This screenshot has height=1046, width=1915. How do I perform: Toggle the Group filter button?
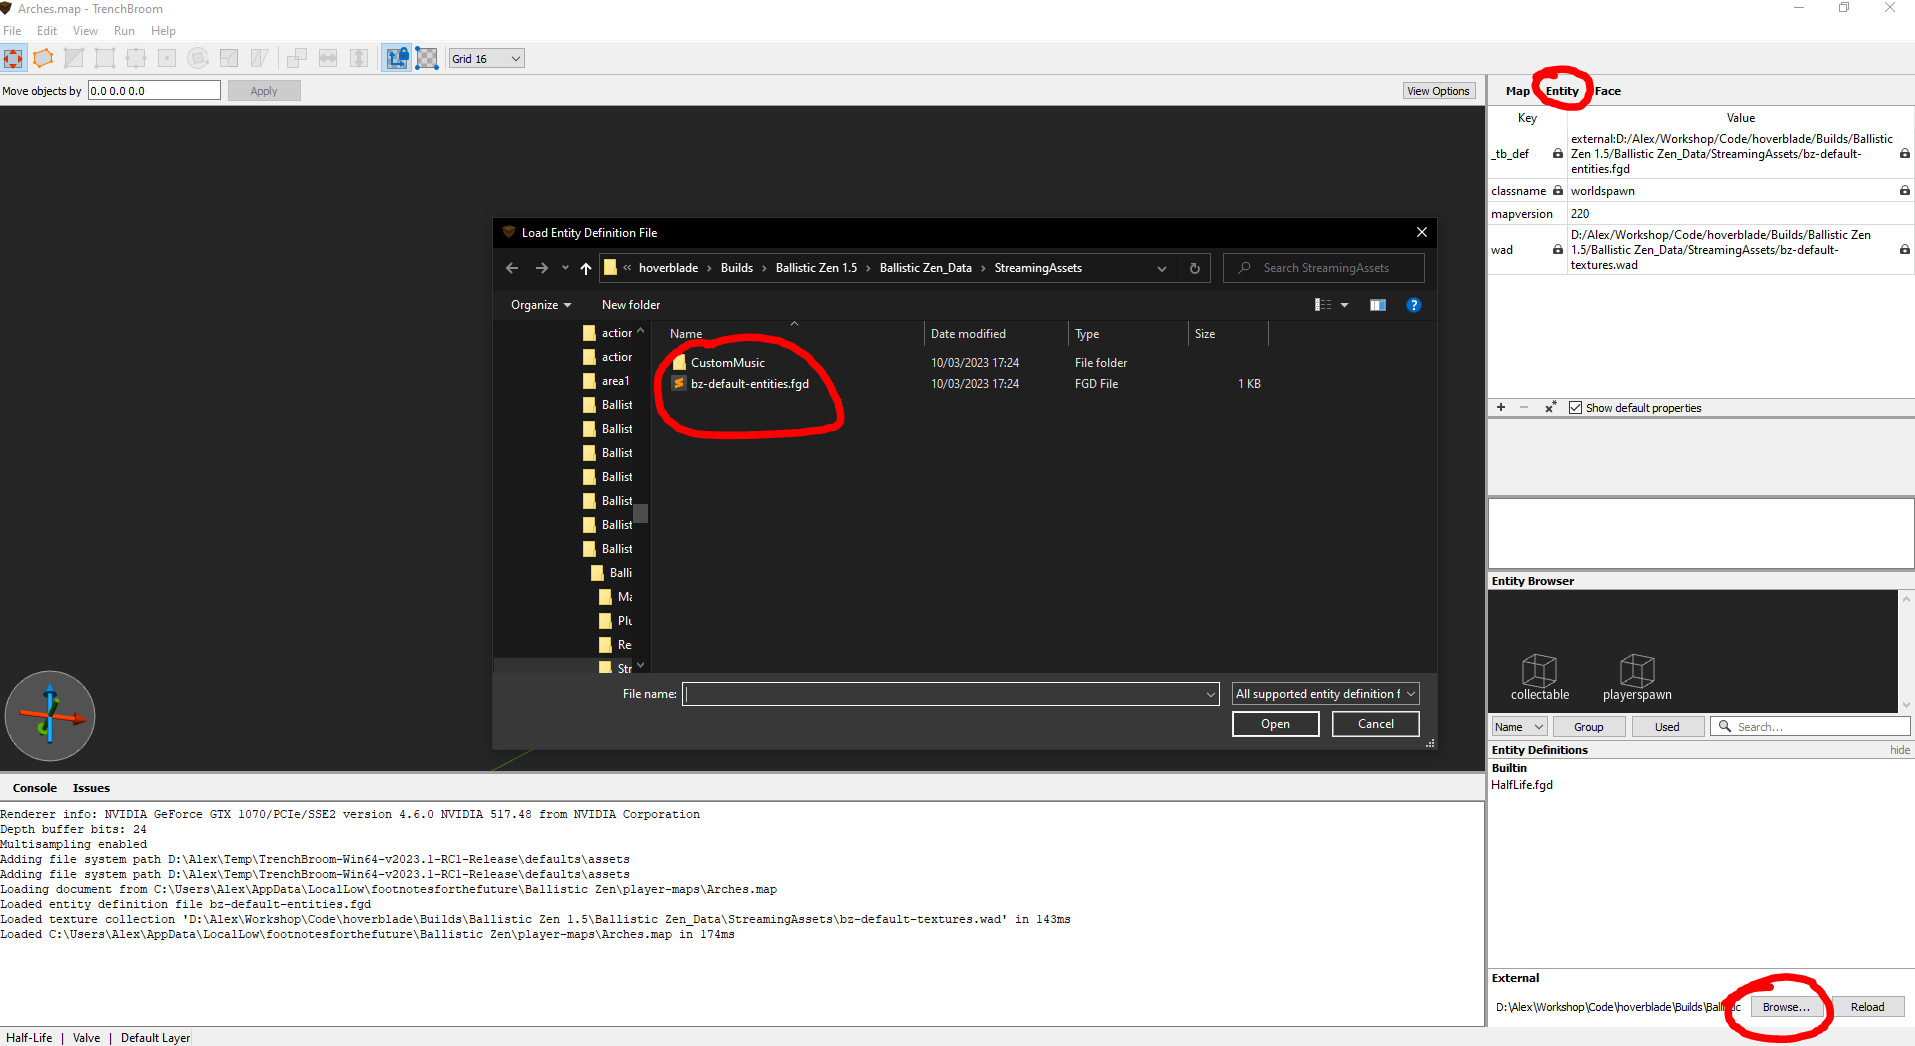(x=1588, y=727)
